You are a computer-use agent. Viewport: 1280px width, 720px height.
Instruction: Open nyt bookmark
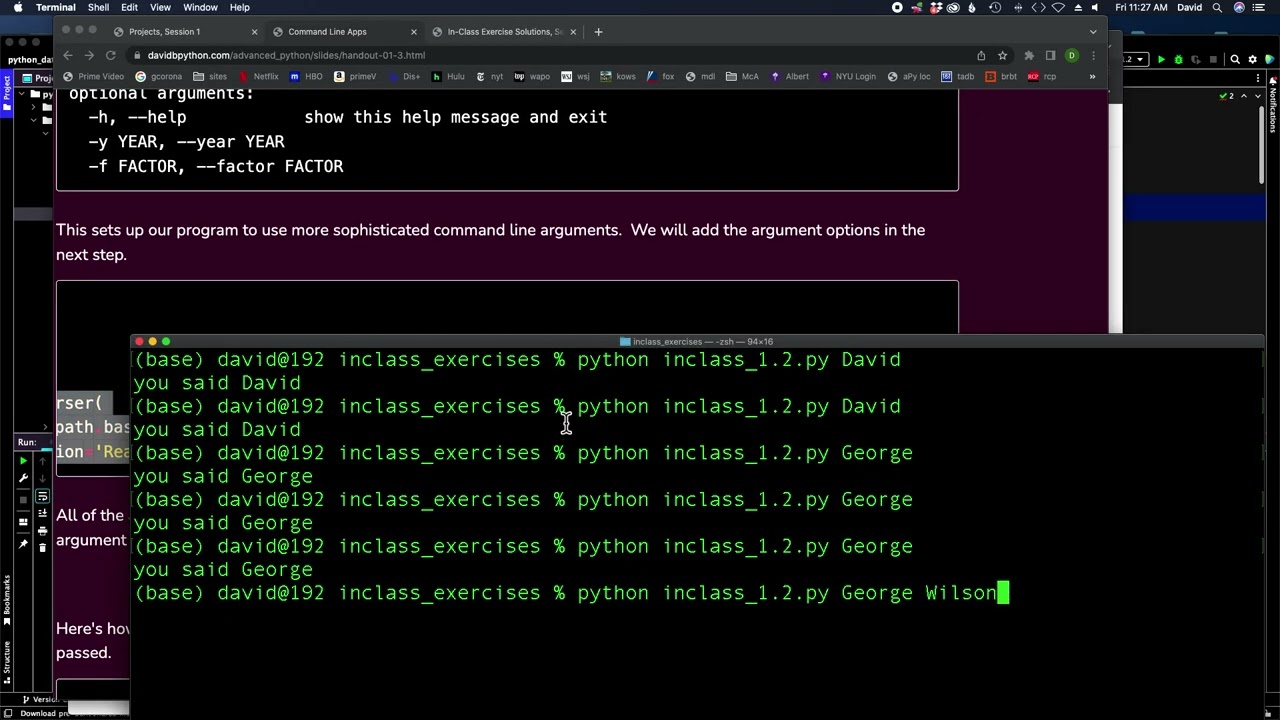(x=490, y=76)
